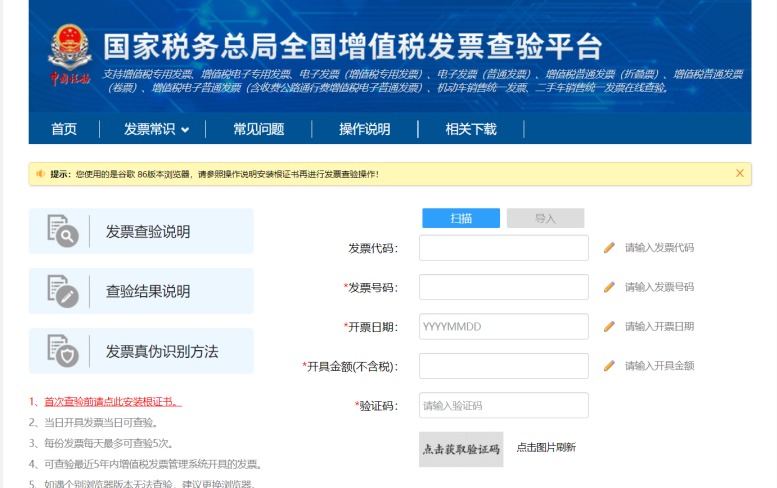Focus the 验证码 input field
Screen dimensions: 777x488
504,405
